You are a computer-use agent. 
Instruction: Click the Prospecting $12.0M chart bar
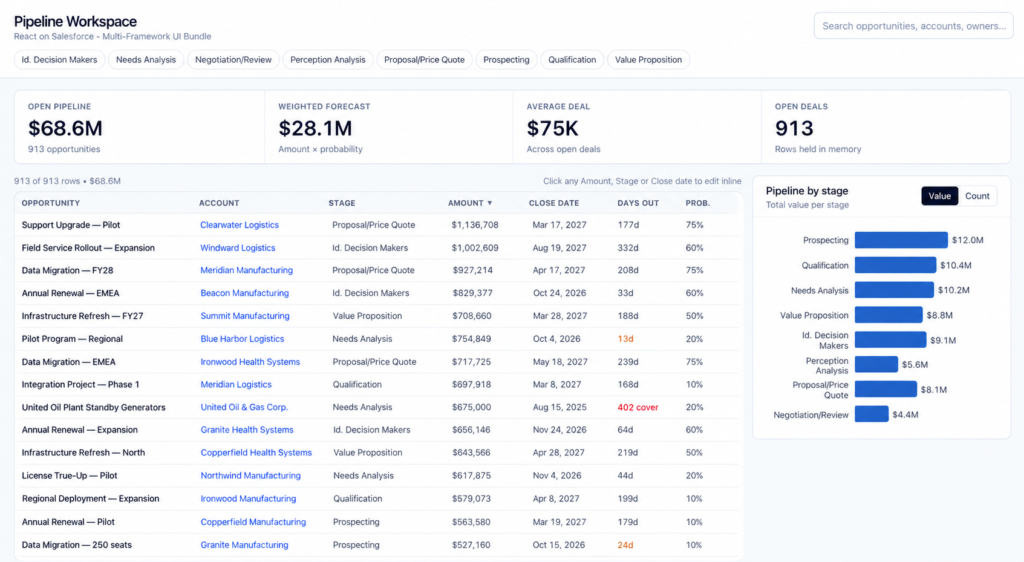901,240
